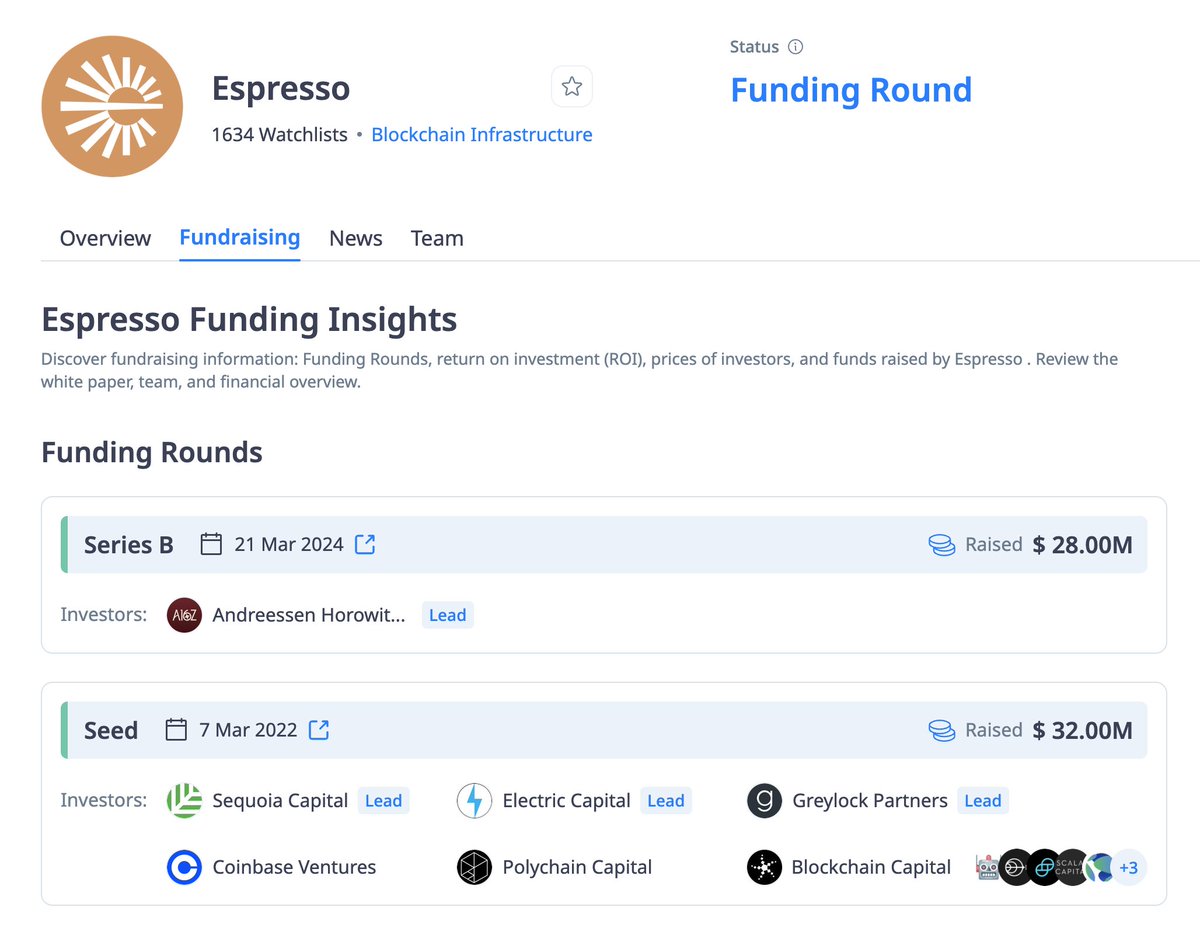1200x935 pixels.
Task: Open Coinbase Ventures investor link
Action: [294, 867]
